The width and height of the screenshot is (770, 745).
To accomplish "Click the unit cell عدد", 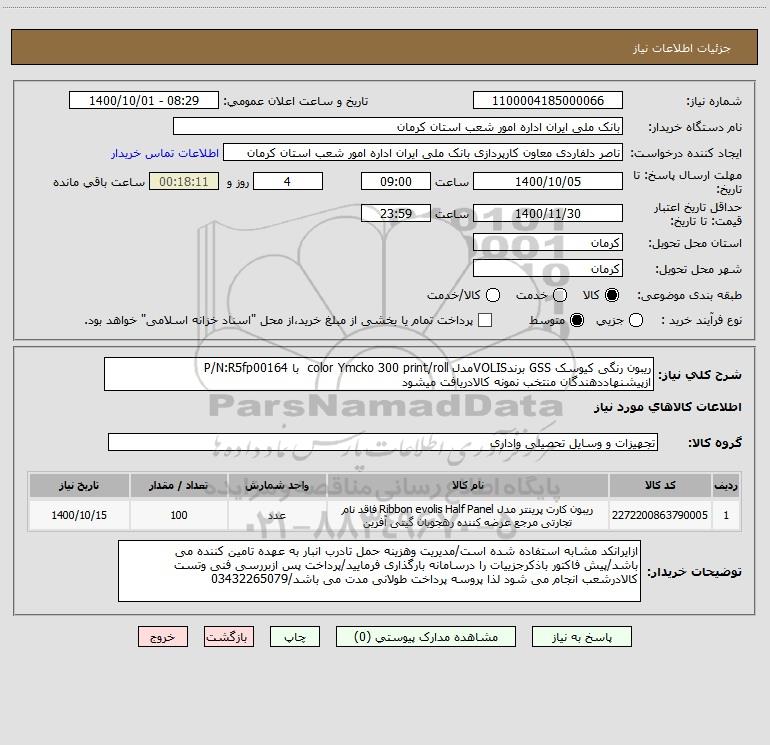I will (277, 515).
